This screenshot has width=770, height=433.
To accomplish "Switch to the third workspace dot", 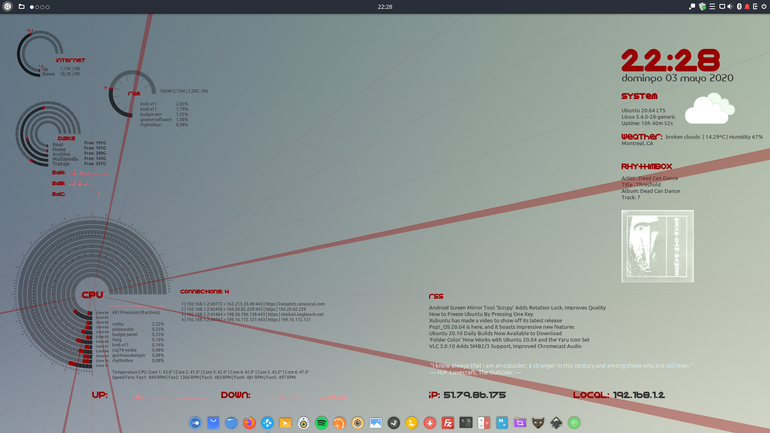I will pos(42,7).
